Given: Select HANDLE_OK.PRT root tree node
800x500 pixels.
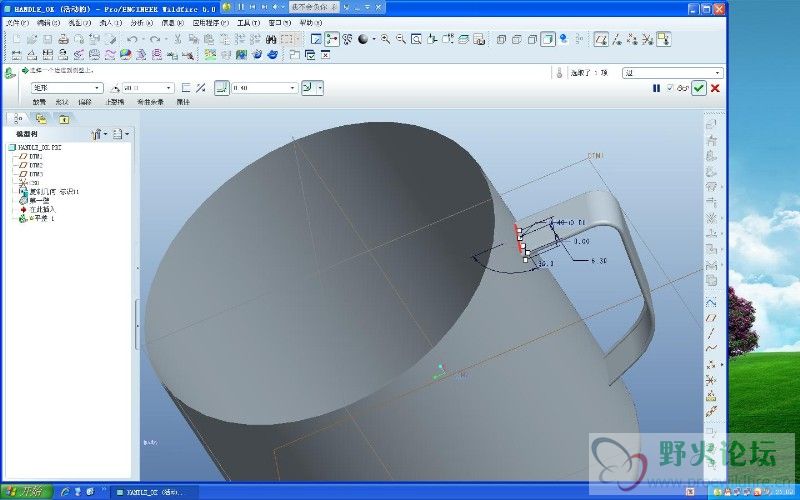Looking at the screenshot, I should [x=35, y=147].
